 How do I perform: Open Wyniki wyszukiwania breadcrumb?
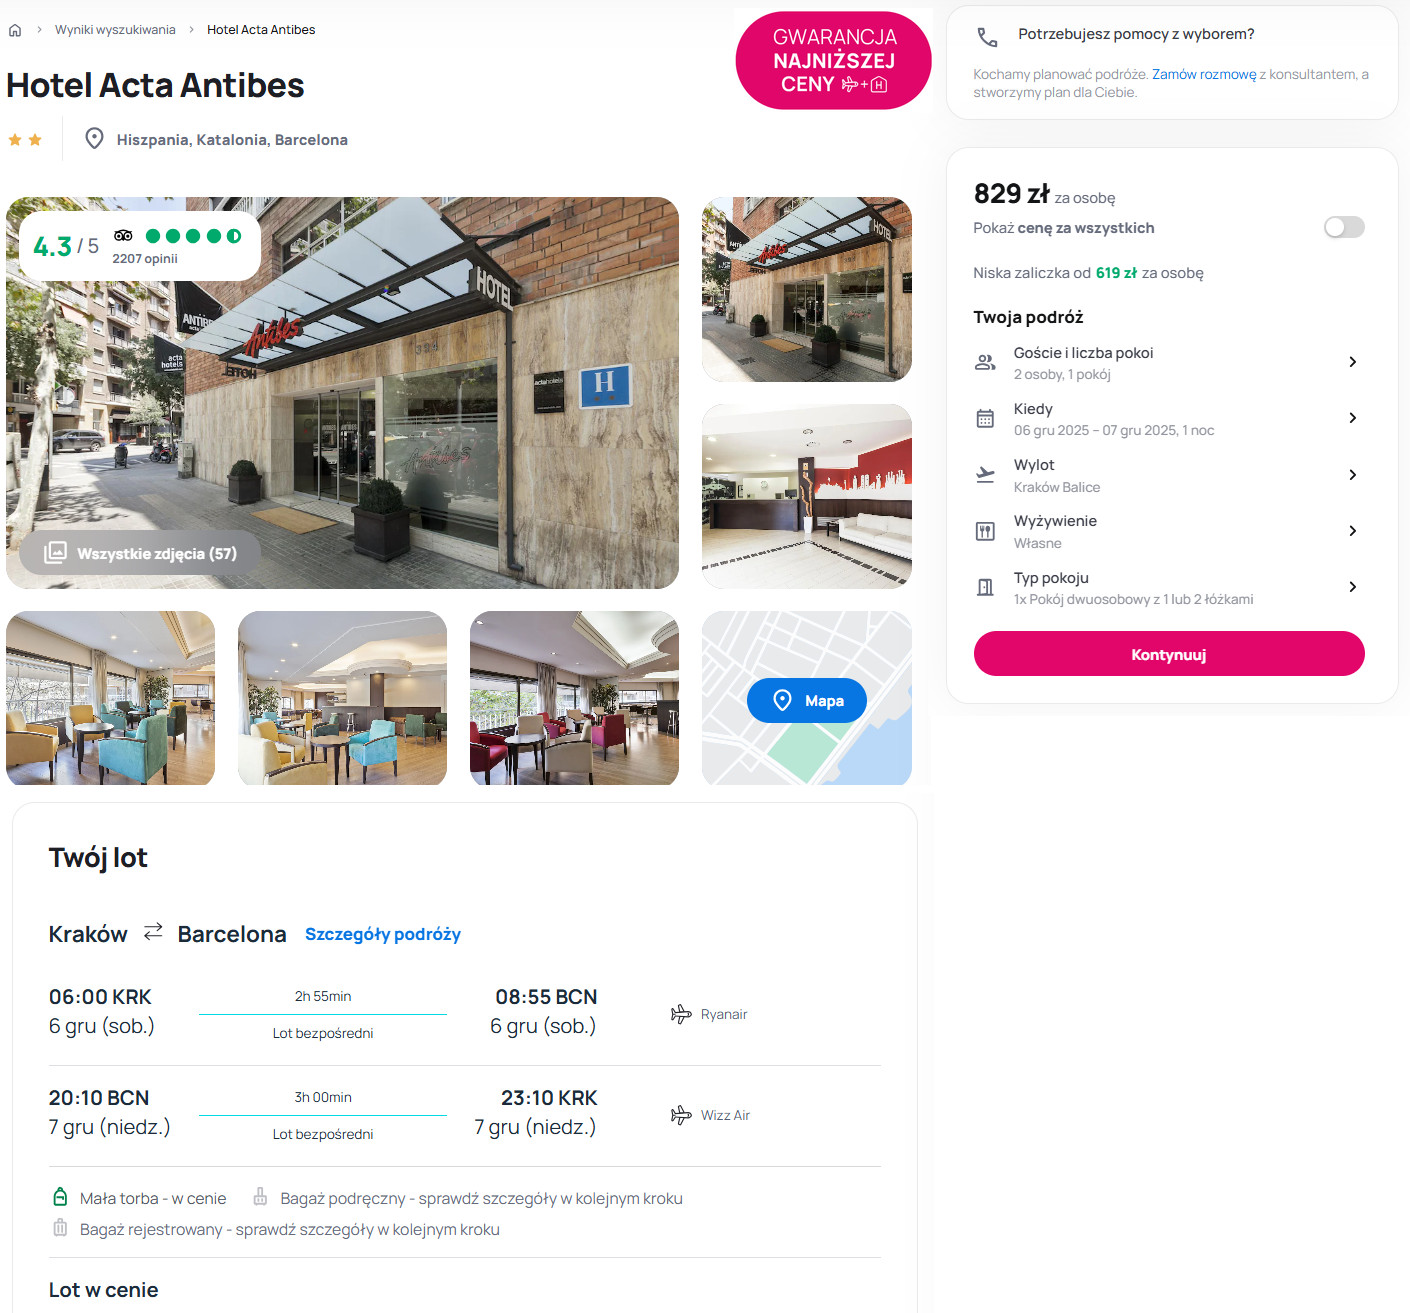coord(115,30)
